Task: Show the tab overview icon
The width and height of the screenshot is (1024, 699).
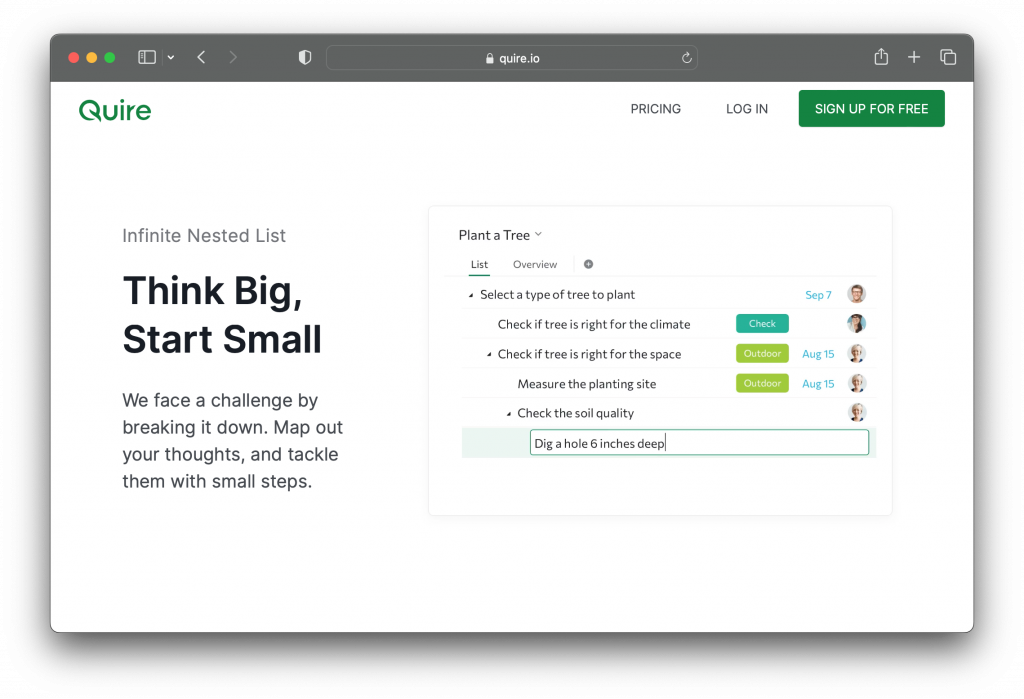Action: click(x=948, y=57)
